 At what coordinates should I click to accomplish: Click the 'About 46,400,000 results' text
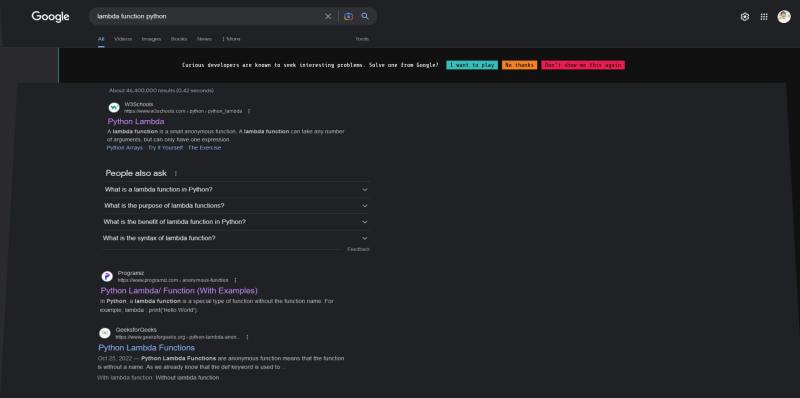pos(161,91)
